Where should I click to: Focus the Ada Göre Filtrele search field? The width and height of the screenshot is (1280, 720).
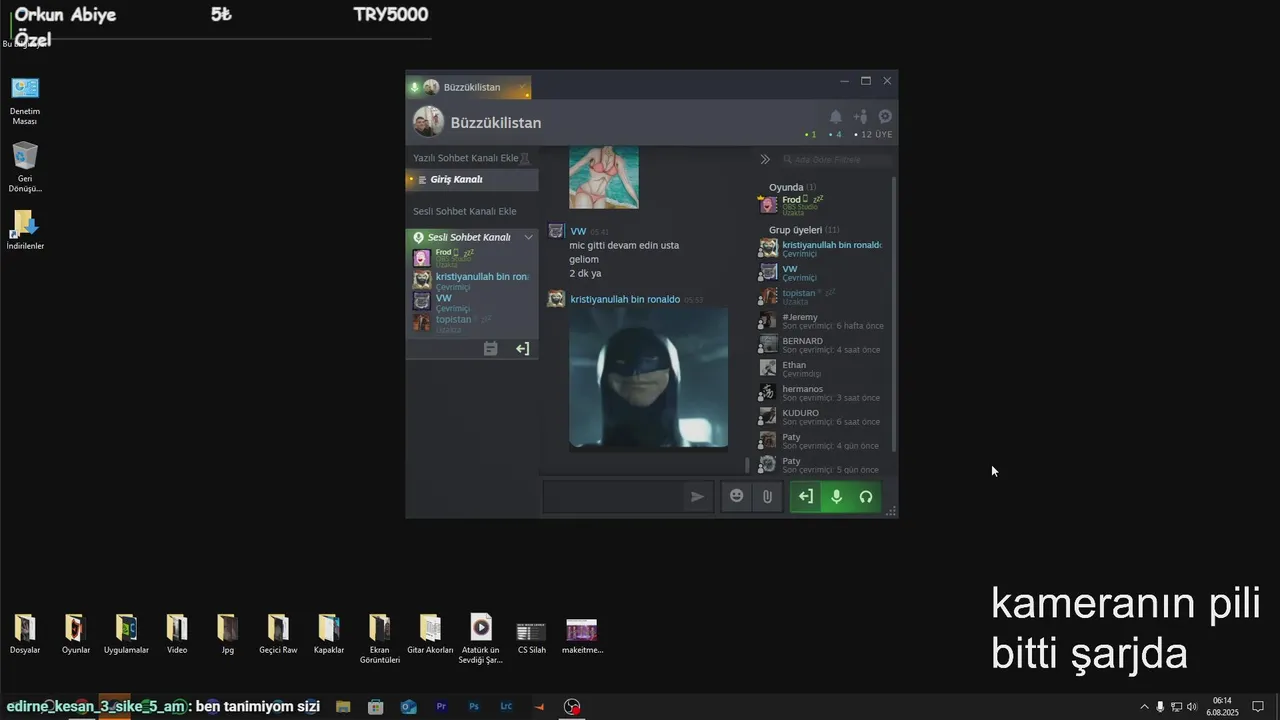836,159
